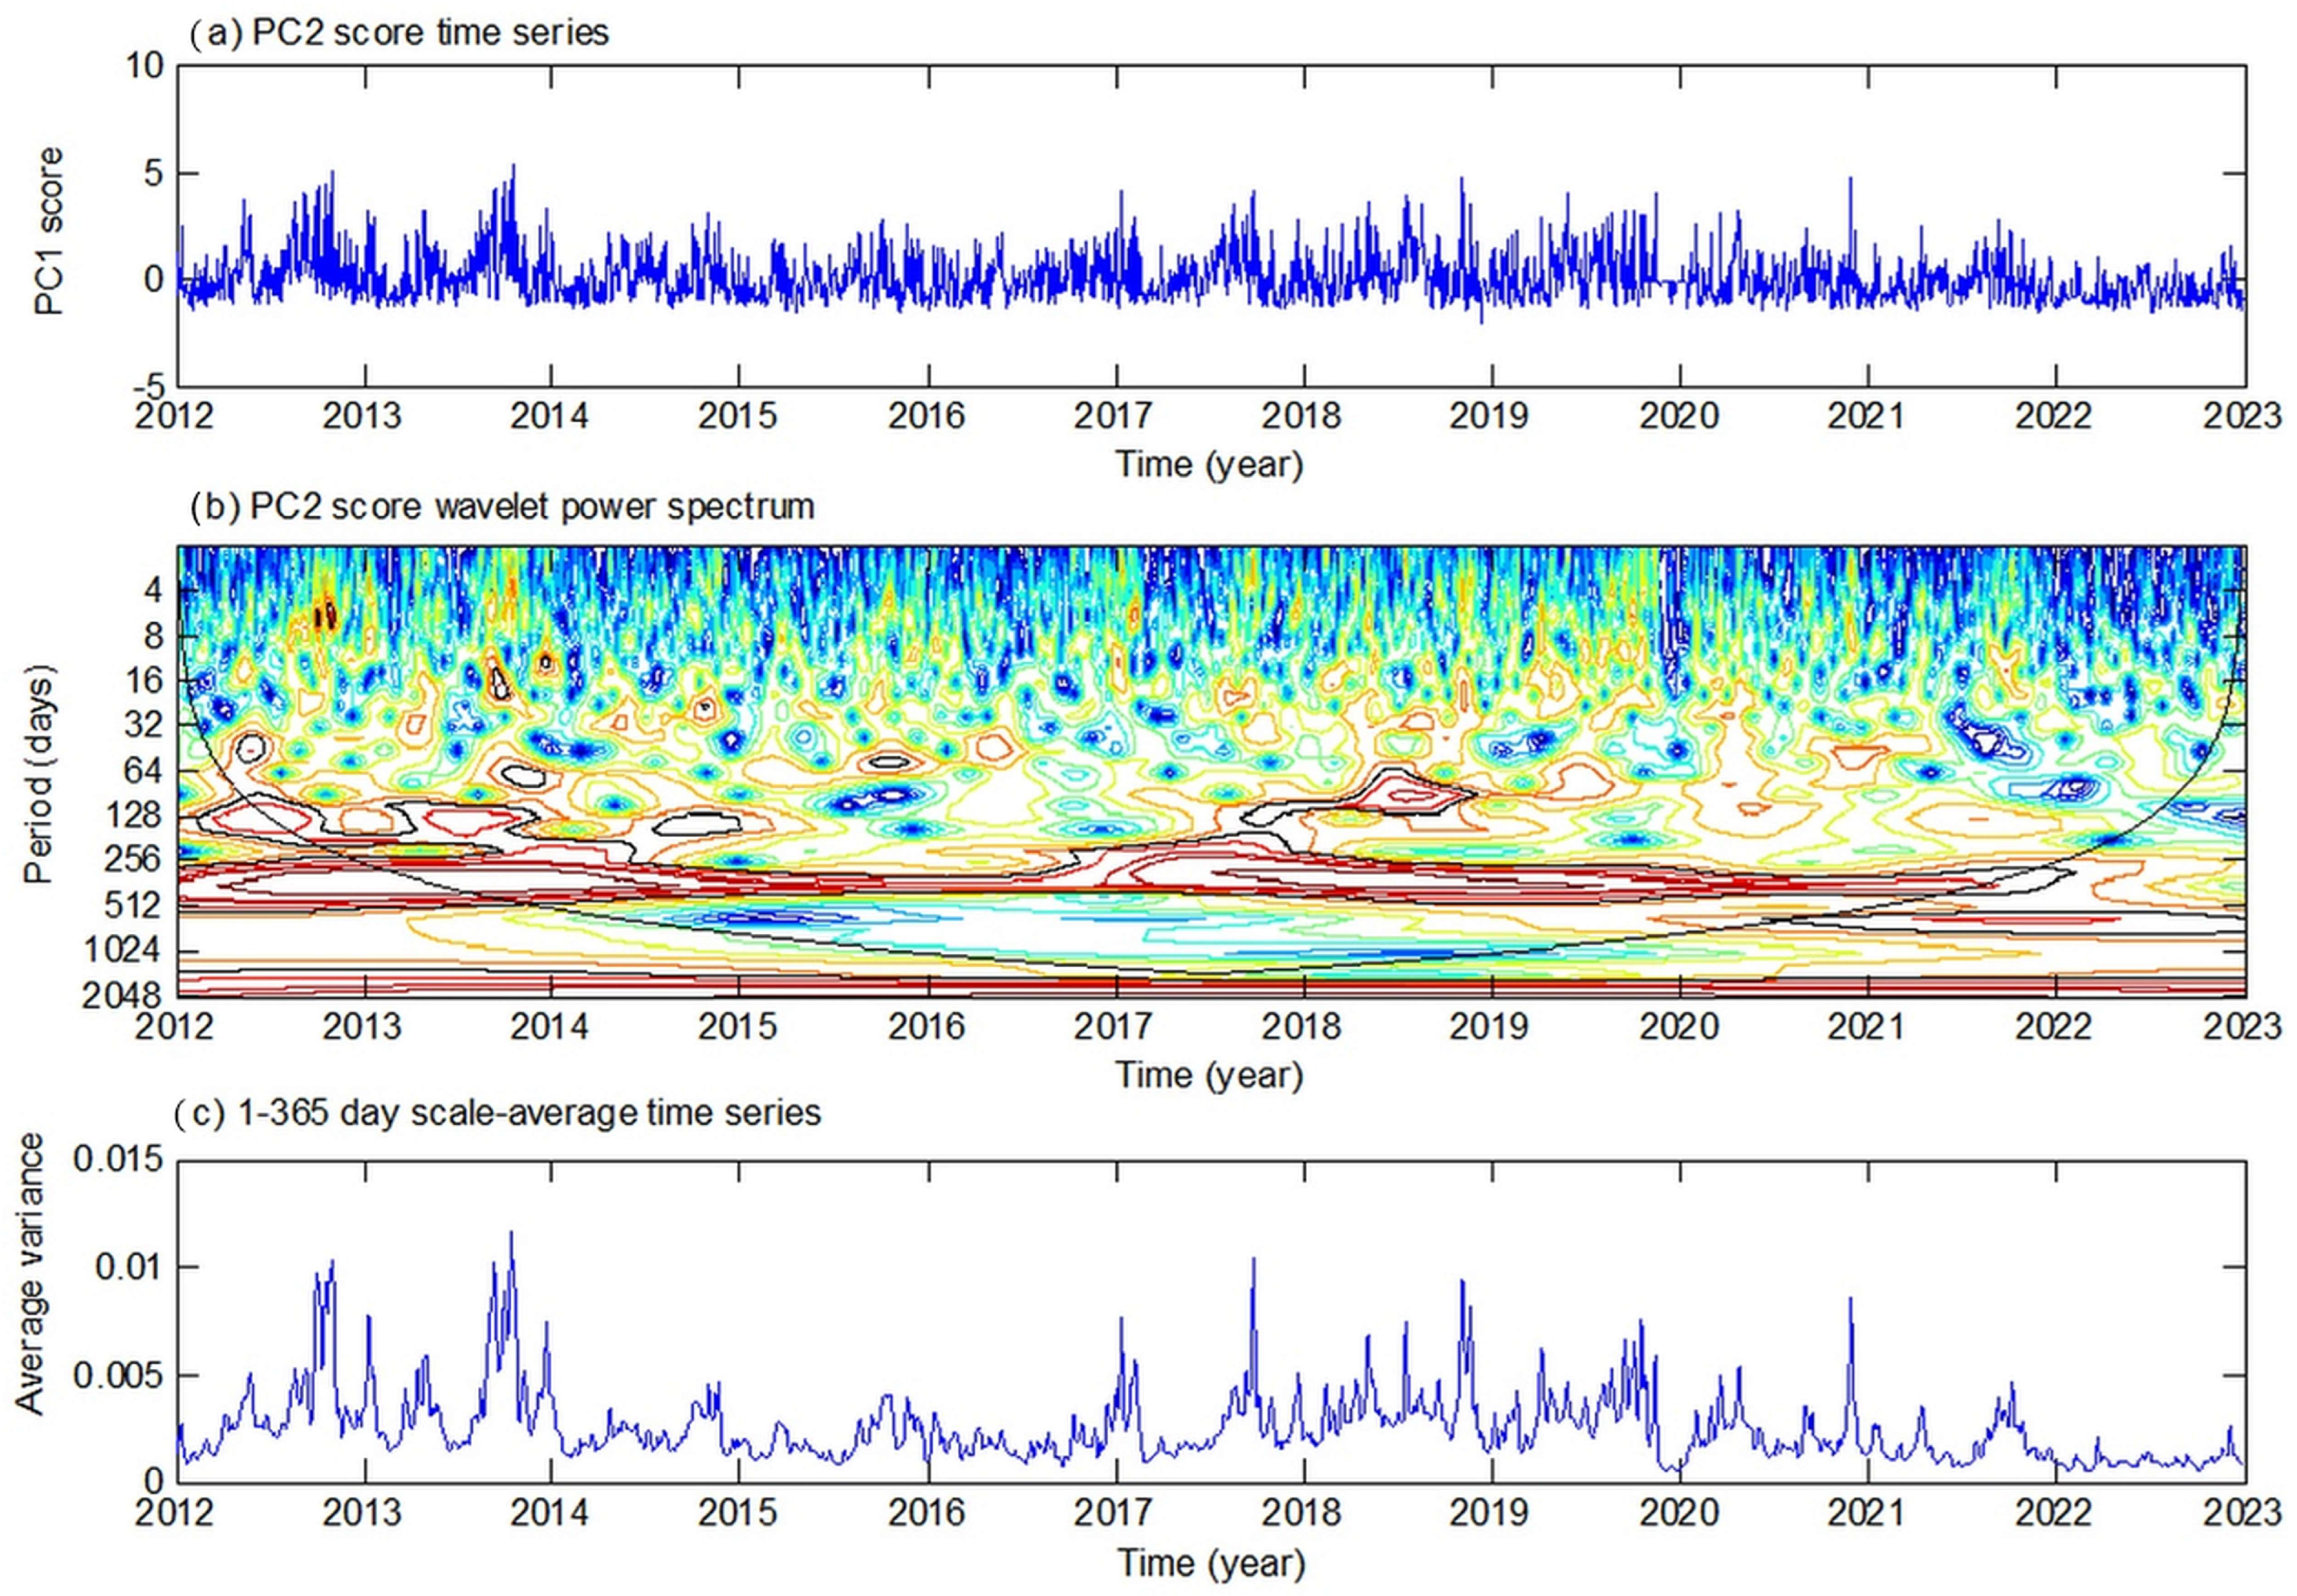Image resolution: width=2297 pixels, height=1596 pixels.
Task: Click the red contour region near 2018.5 in the spectrum
Action: pos(1410,795)
